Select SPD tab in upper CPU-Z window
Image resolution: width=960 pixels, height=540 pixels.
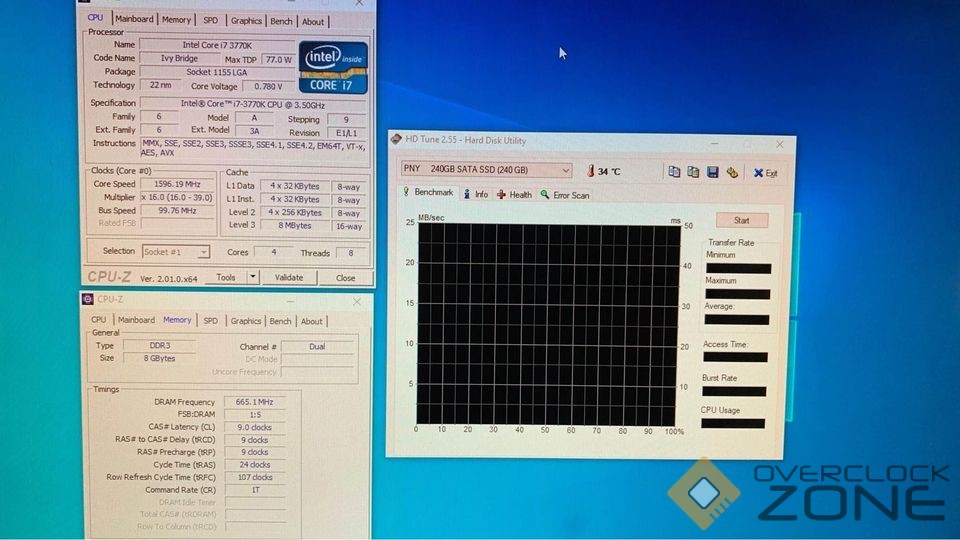click(211, 20)
